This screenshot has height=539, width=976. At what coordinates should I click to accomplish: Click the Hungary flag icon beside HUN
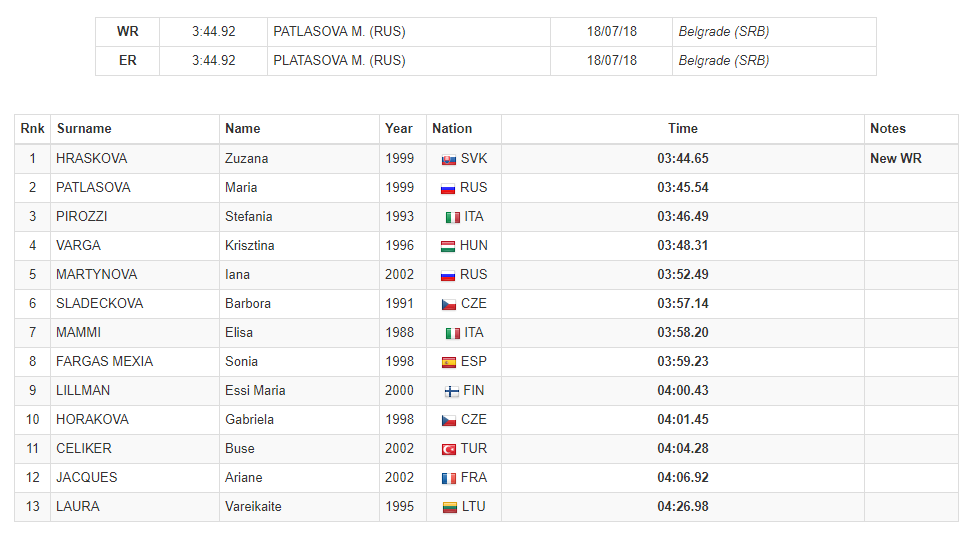click(x=448, y=246)
